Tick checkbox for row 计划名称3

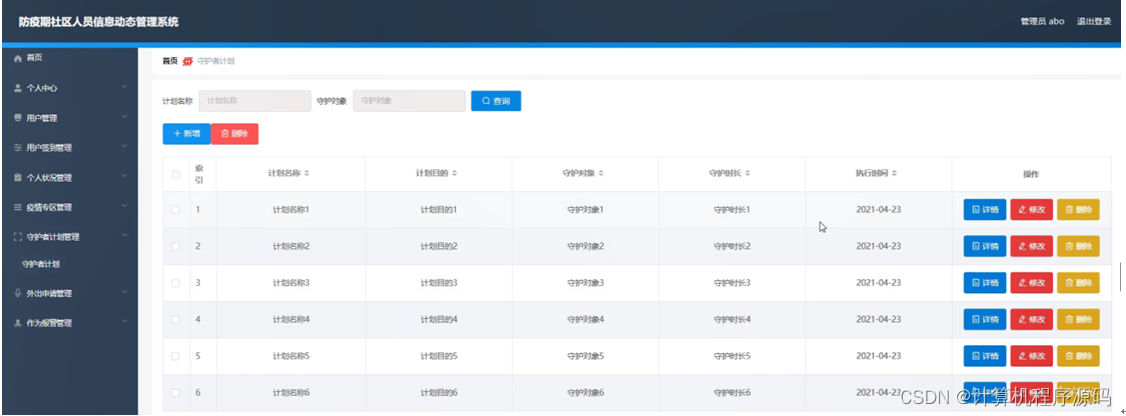coord(176,283)
